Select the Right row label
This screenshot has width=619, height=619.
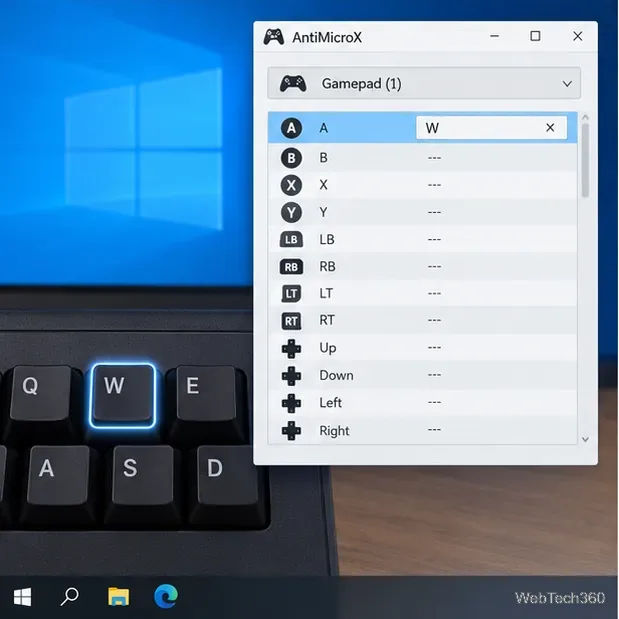click(x=334, y=431)
